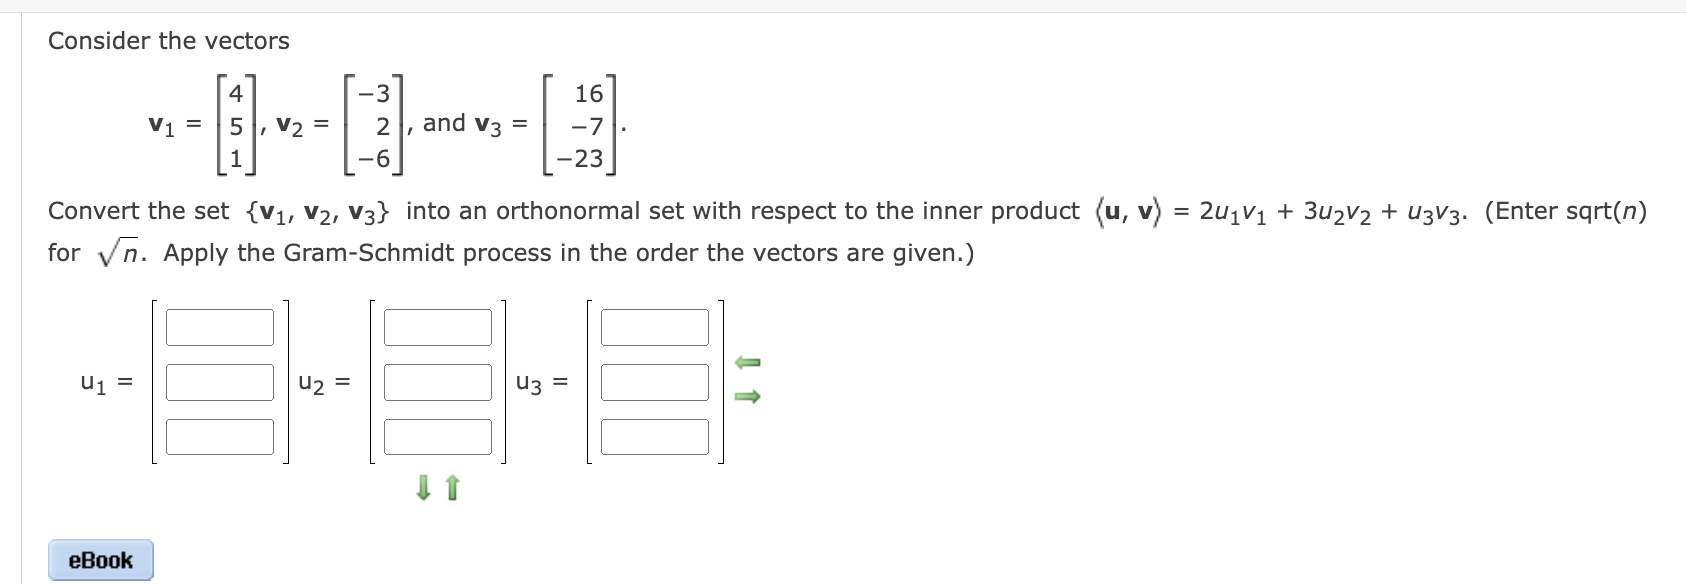Click the vector v1 matrix display
The width and height of the screenshot is (1686, 584).
tap(235, 124)
